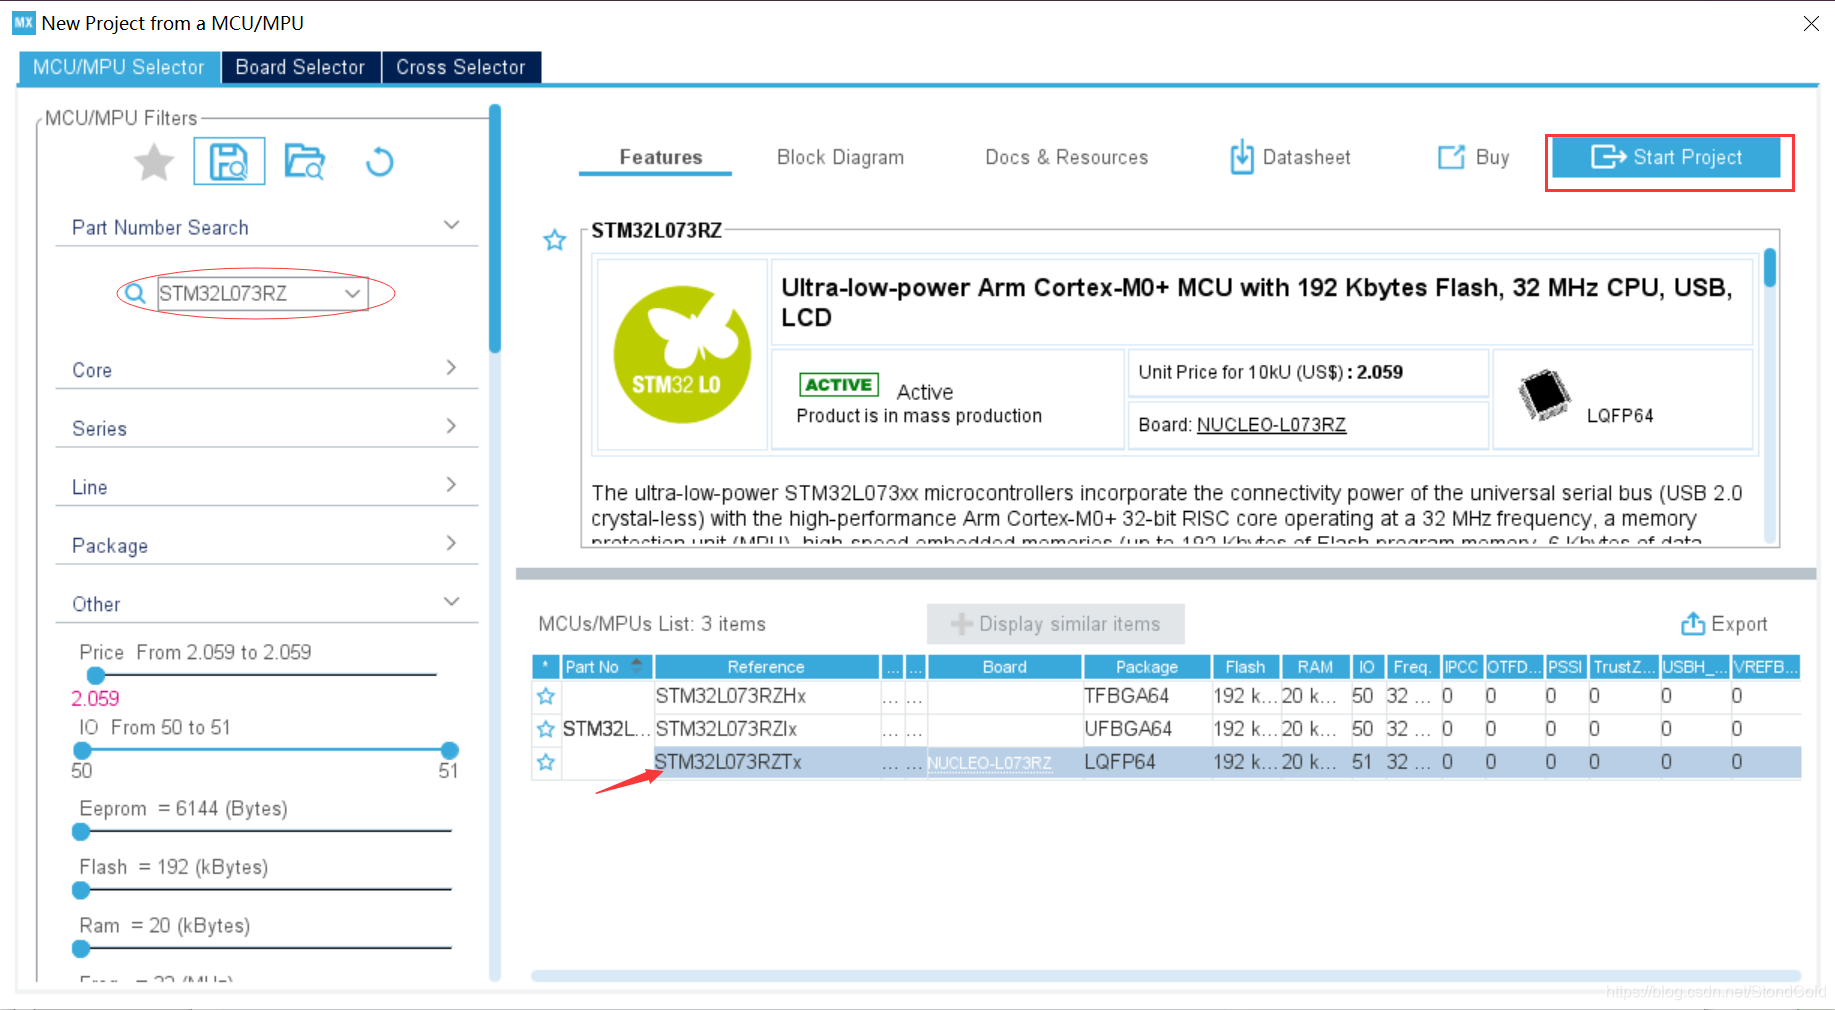Viewport: 1835px width, 1010px height.
Task: Sort by Part No column arrow
Action: point(637,665)
